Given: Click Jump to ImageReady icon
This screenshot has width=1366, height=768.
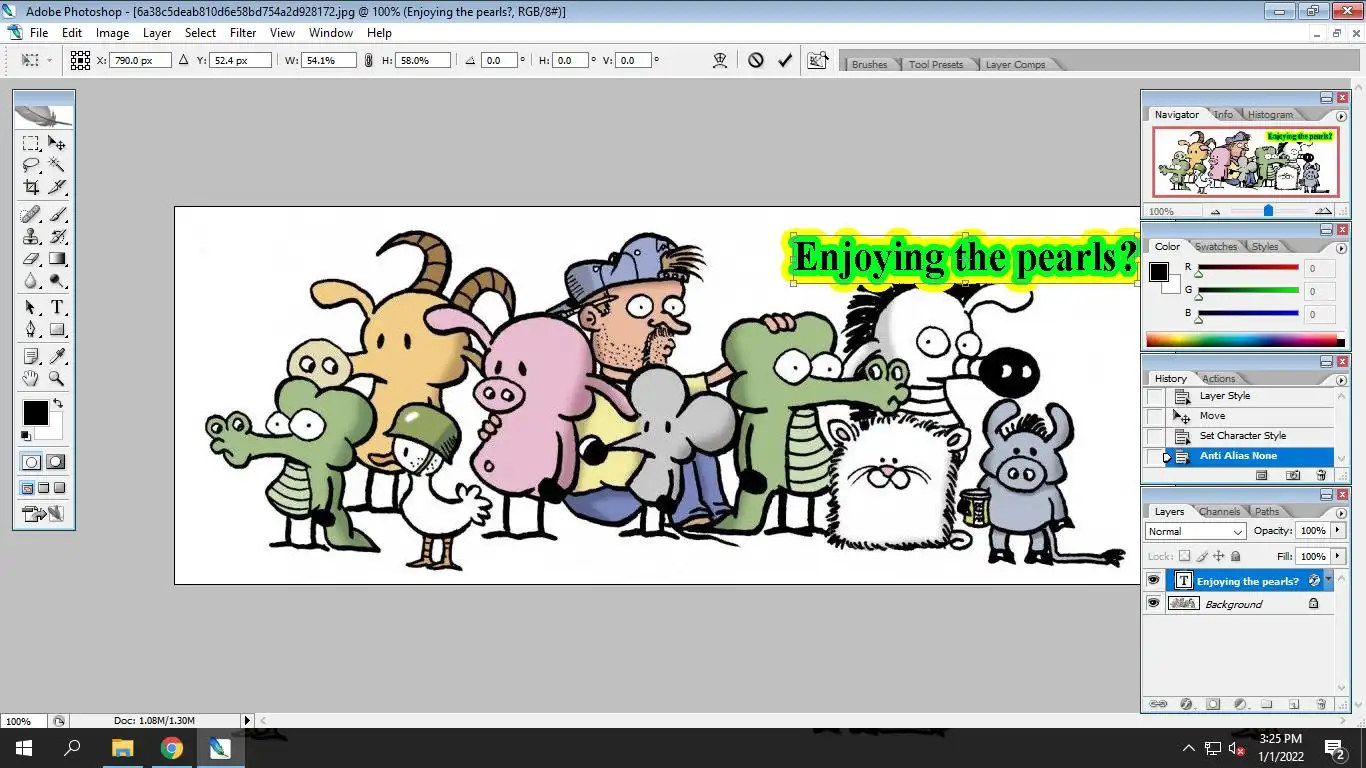Looking at the screenshot, I should (44, 514).
